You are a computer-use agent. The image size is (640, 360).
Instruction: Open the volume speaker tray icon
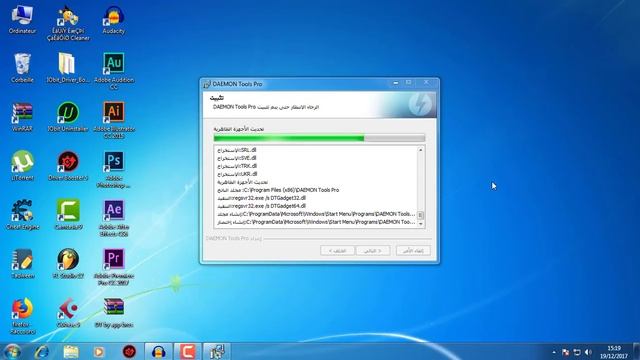tap(588, 352)
